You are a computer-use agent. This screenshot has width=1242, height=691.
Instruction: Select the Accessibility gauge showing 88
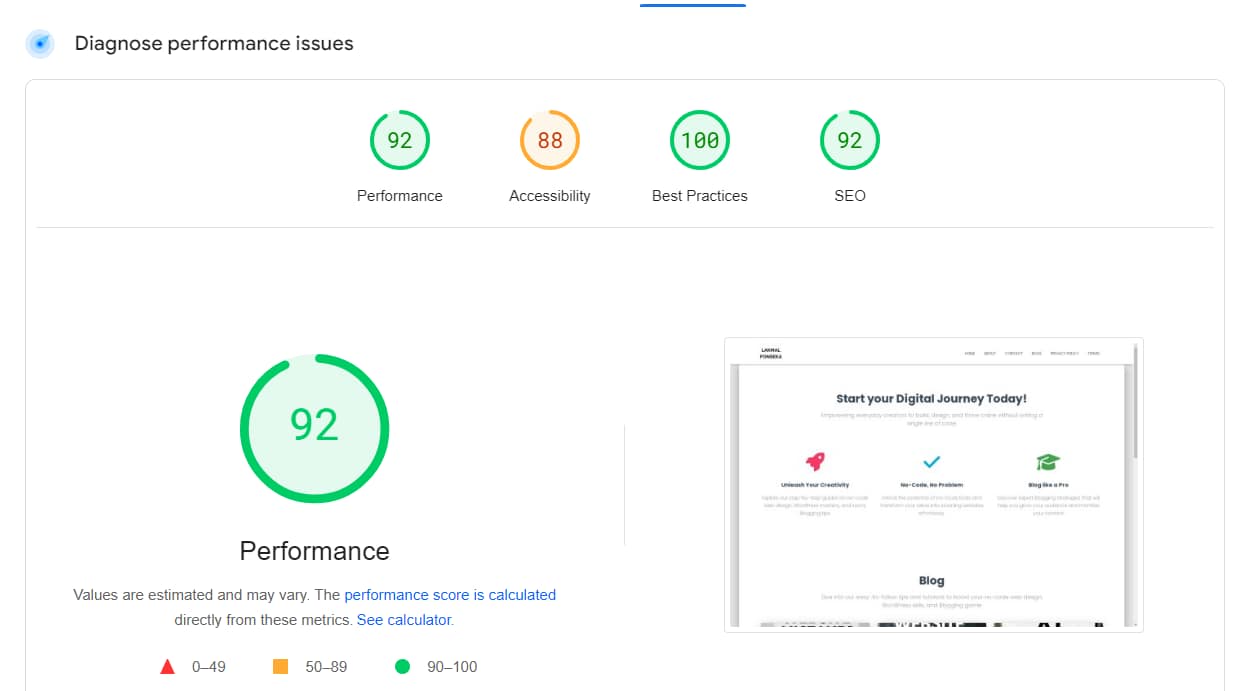pyautogui.click(x=549, y=140)
